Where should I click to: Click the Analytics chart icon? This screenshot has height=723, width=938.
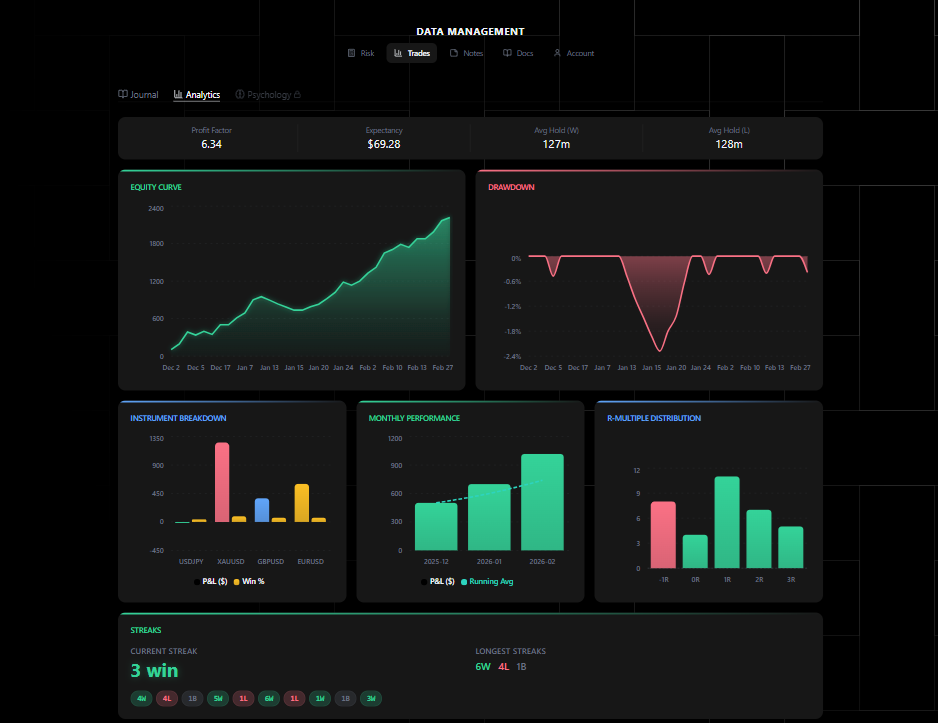click(x=176, y=95)
